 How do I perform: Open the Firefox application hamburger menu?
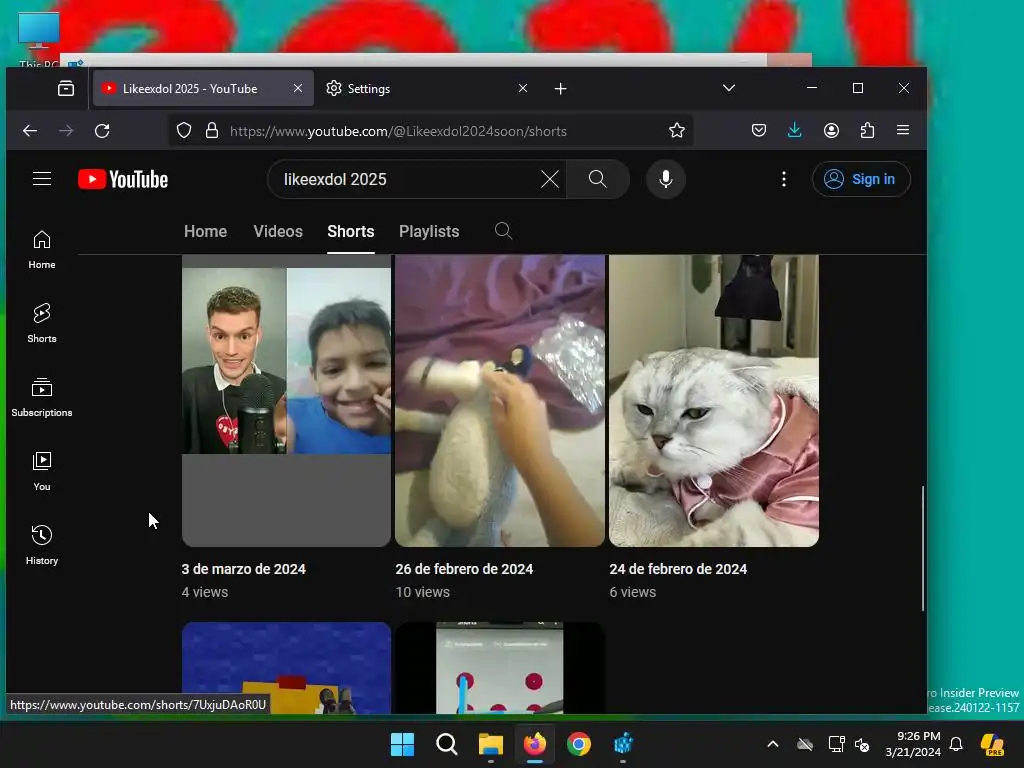point(903,130)
